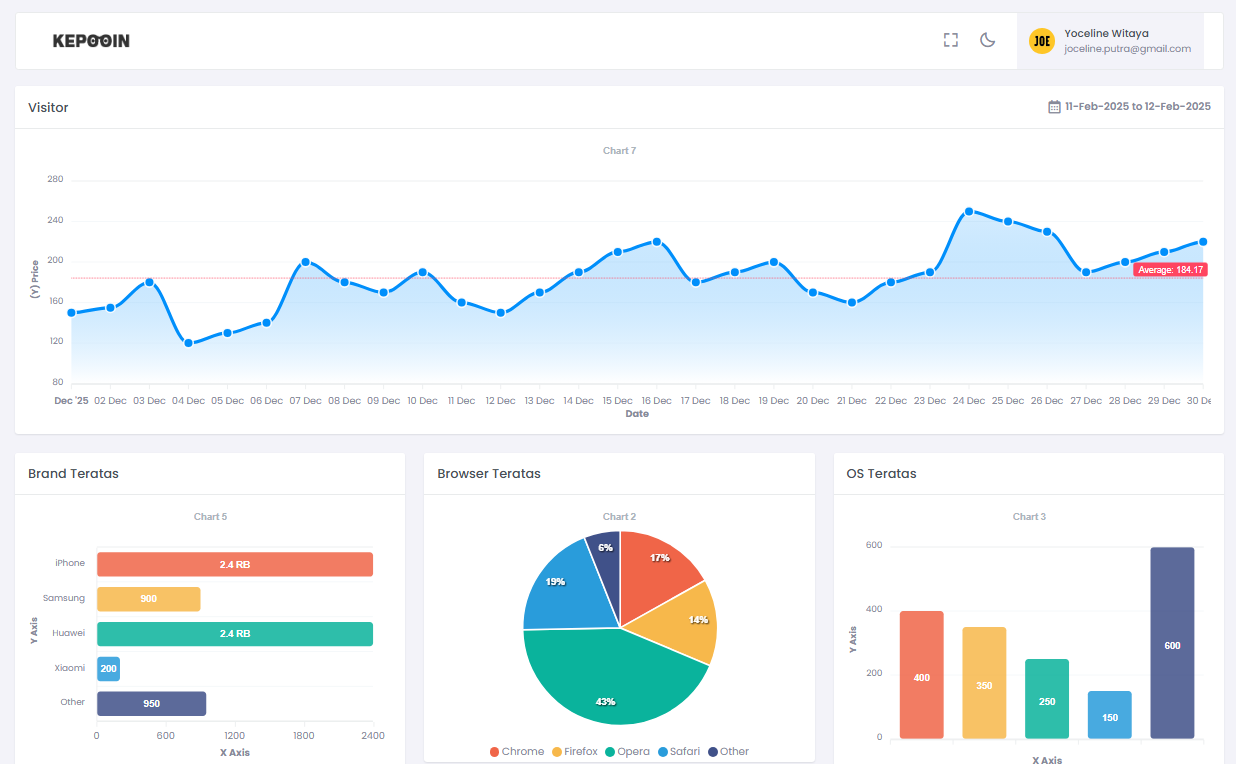1236x764 pixels.
Task: Click the Other legend entry
Action: [728, 752]
